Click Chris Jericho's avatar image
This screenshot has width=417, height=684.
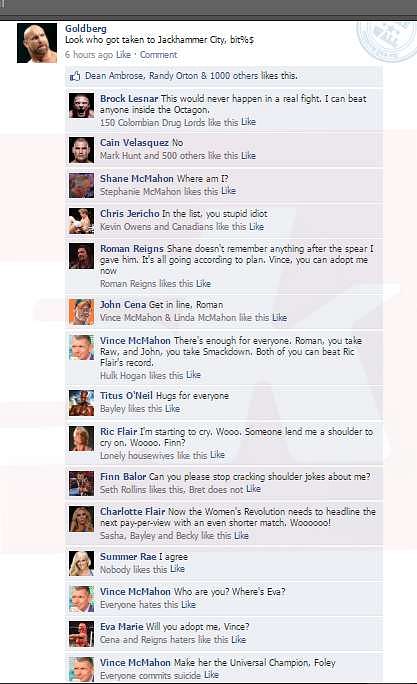pos(81,221)
